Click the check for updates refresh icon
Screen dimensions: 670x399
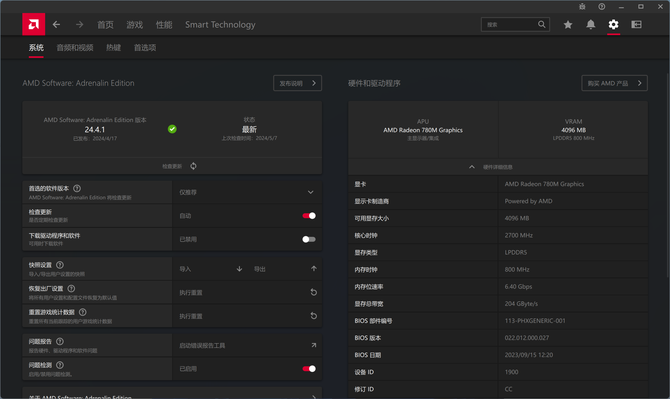(194, 166)
